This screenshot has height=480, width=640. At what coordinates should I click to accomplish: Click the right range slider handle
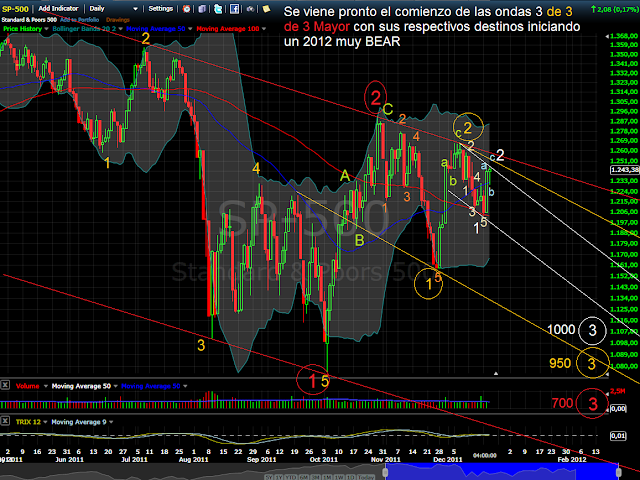click(619, 472)
